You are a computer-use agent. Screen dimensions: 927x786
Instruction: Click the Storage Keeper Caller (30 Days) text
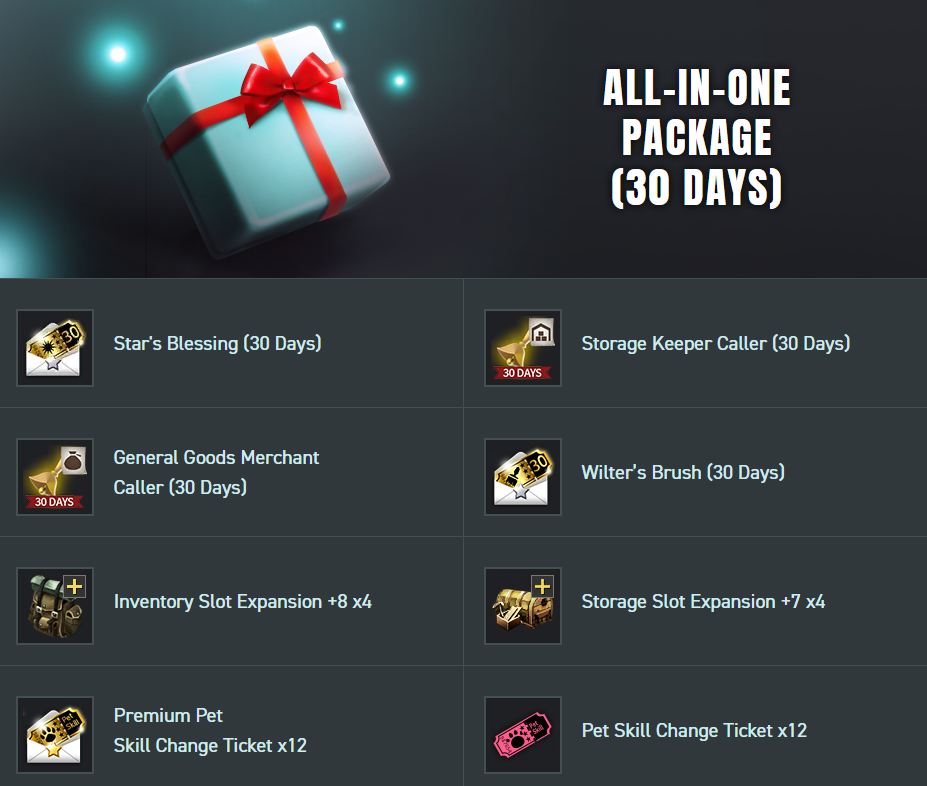tap(715, 343)
